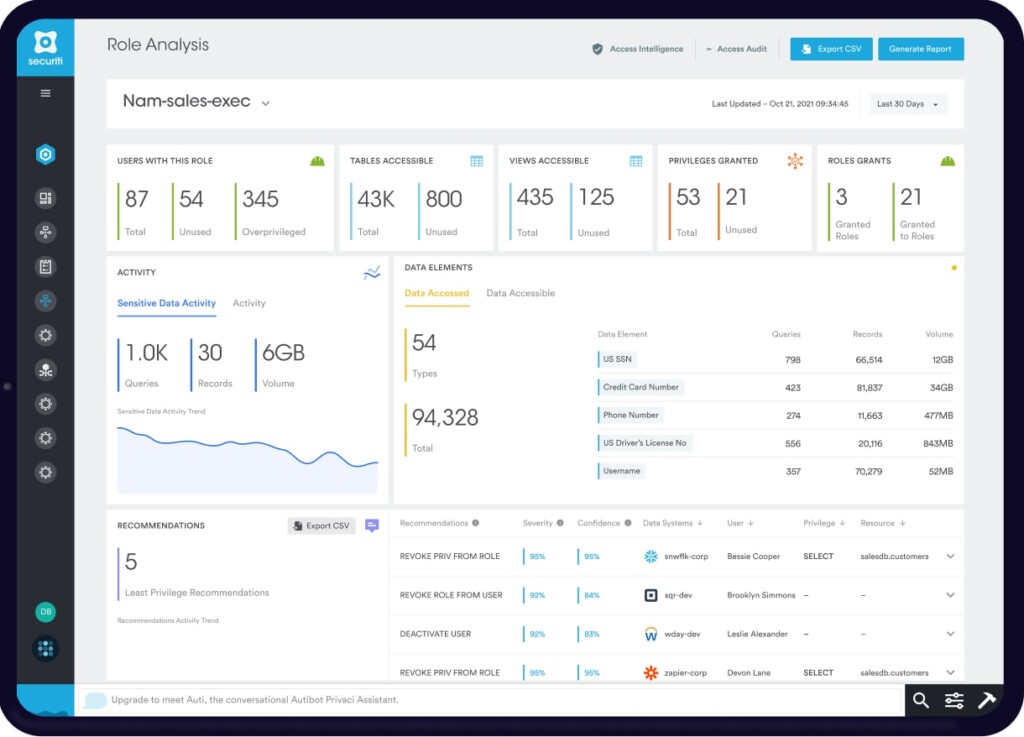This screenshot has width=1024, height=737.
Task: Open the blue network nodes sidebar icon
Action: tap(45, 301)
